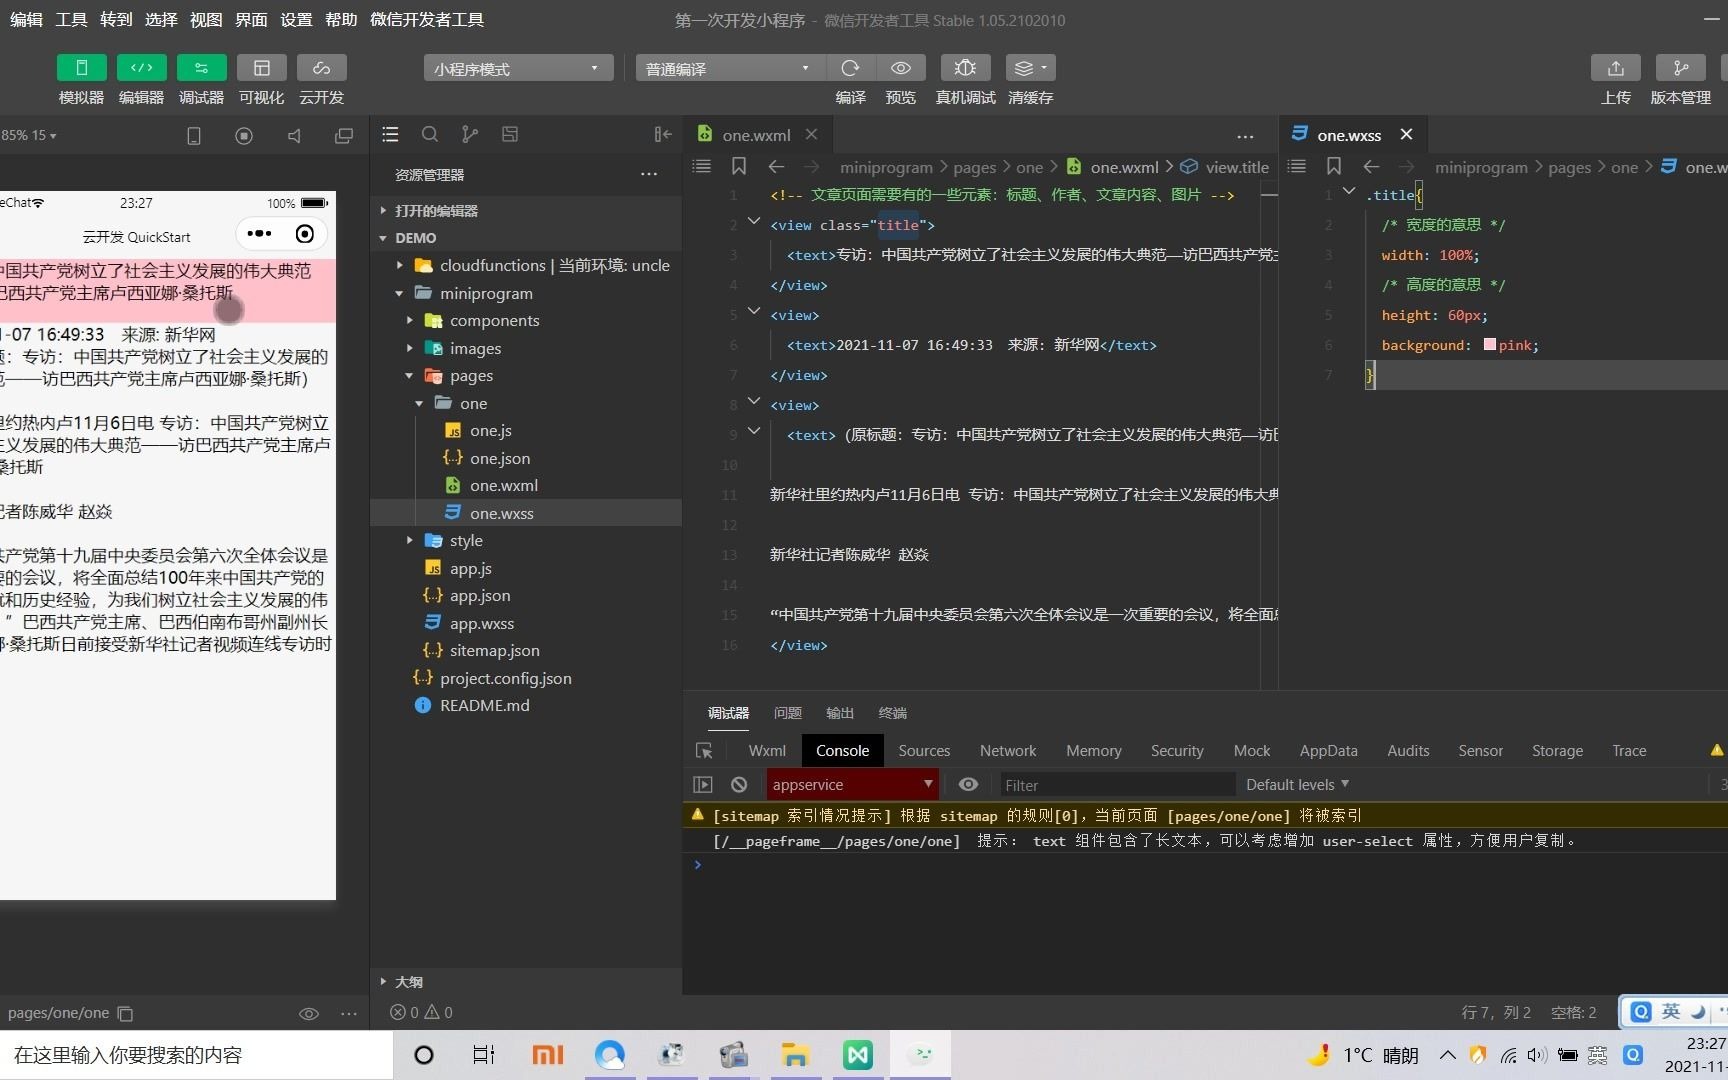Expand the components folder
The image size is (1728, 1080).
click(x=410, y=320)
